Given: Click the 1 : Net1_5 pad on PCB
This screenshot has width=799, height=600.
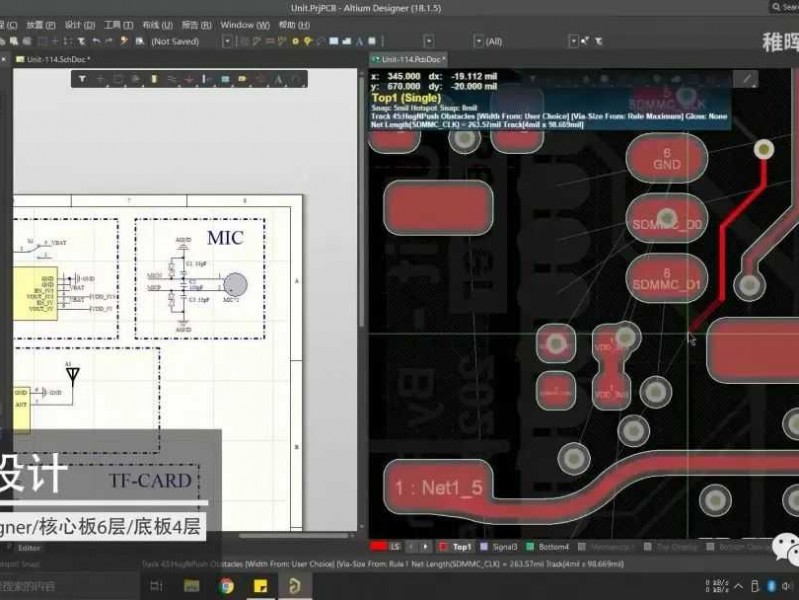Looking at the screenshot, I should 438,487.
